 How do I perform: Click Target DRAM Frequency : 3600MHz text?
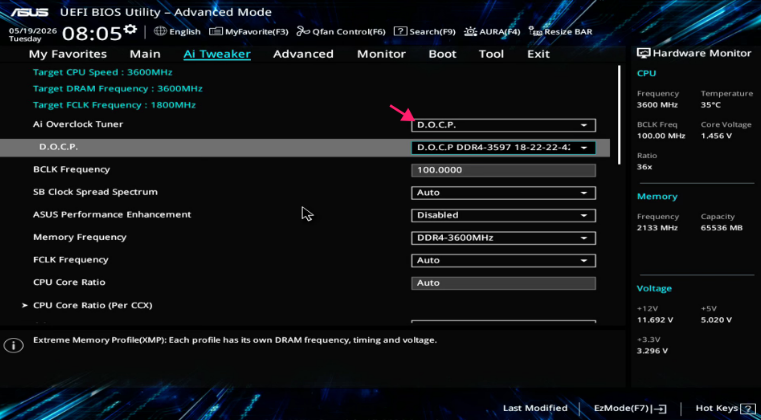[117, 89]
